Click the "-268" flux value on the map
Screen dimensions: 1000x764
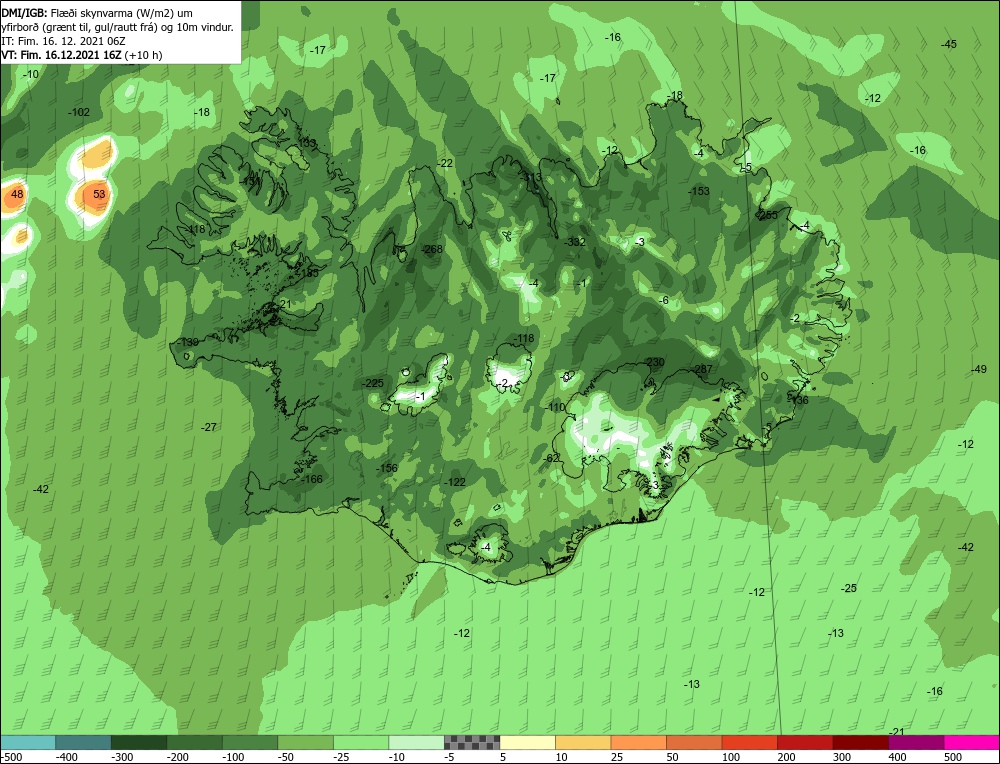pyautogui.click(x=432, y=249)
